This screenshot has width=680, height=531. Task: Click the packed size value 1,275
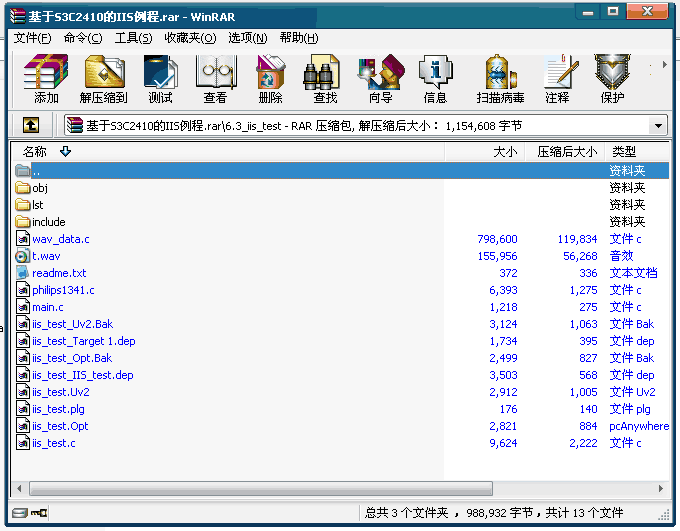[x=583, y=290]
